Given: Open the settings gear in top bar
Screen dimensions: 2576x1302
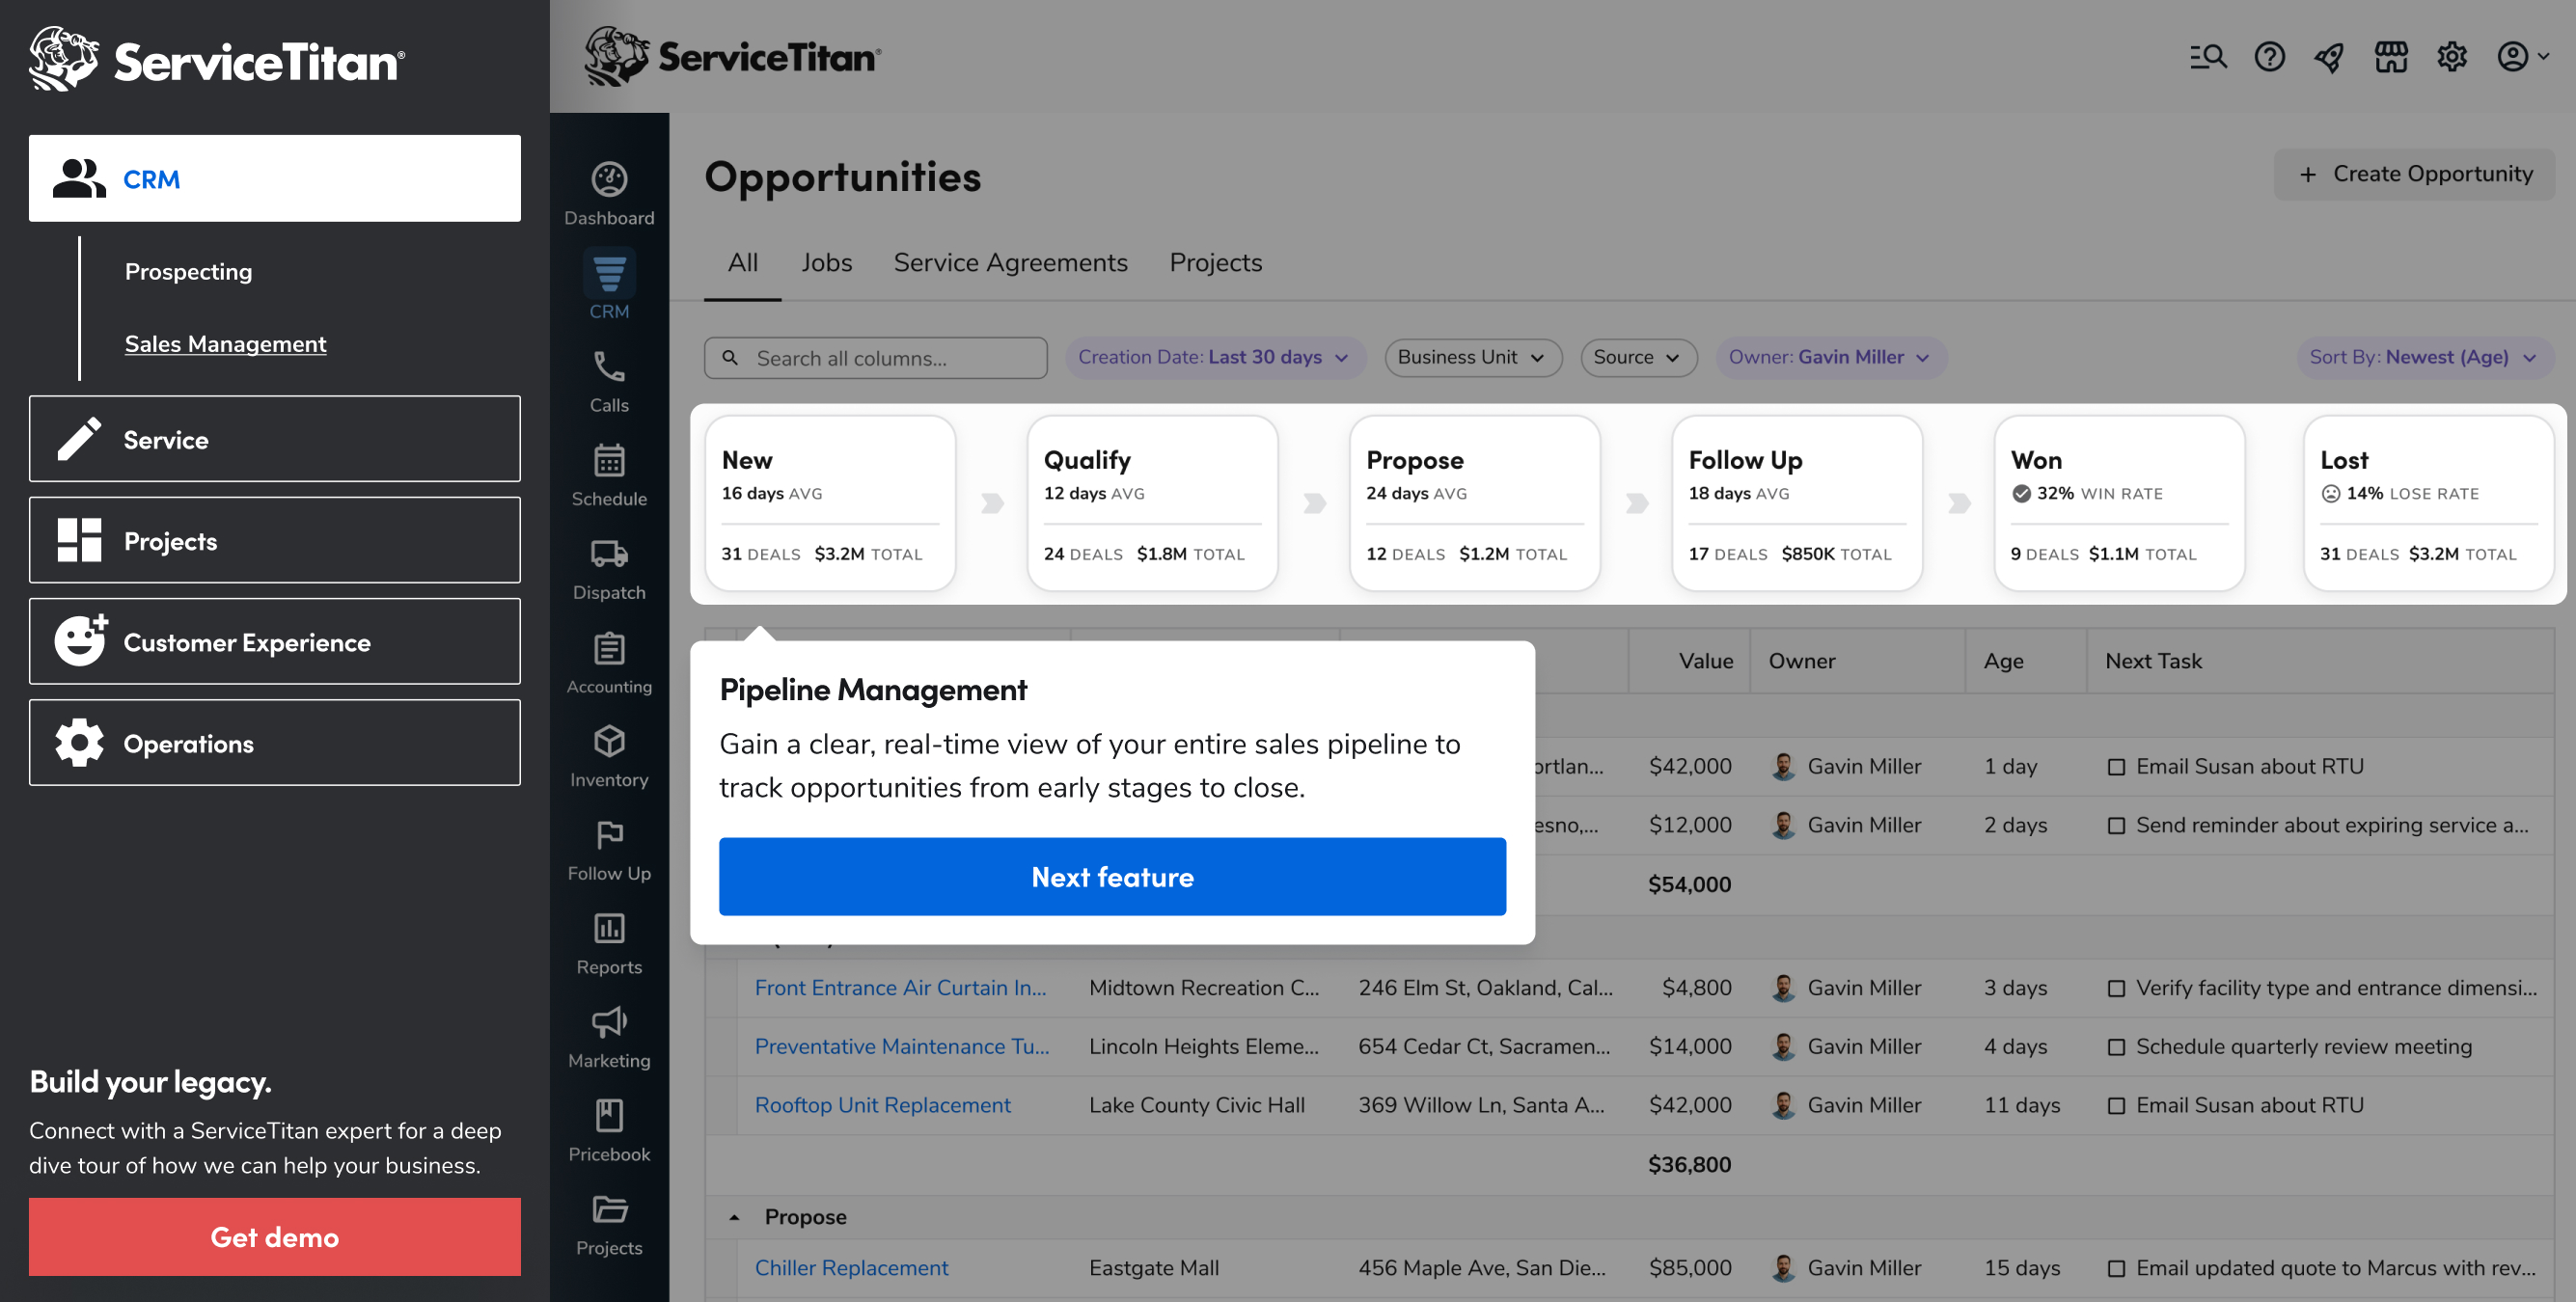Looking at the screenshot, I should point(2451,57).
